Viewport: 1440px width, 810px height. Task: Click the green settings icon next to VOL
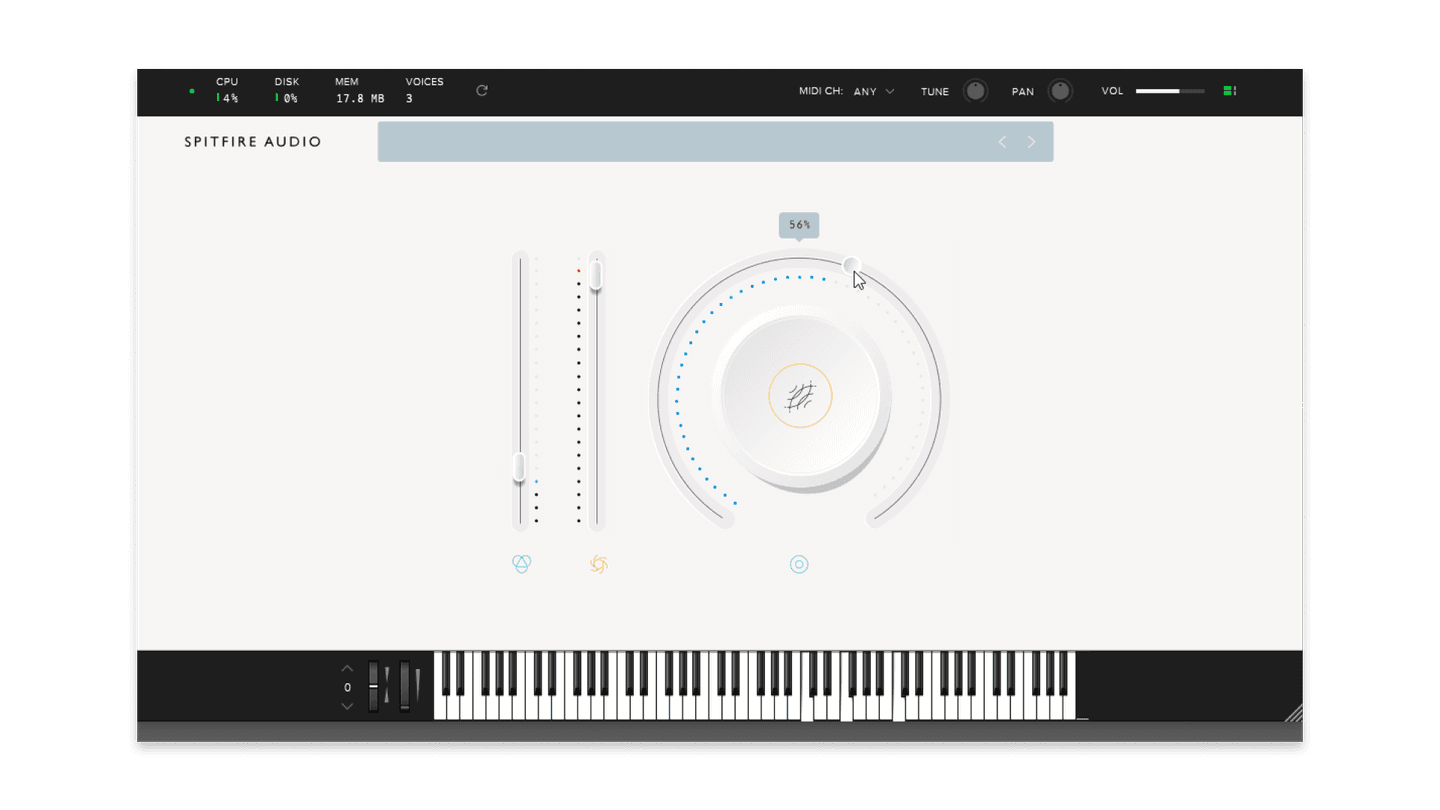(x=1231, y=91)
